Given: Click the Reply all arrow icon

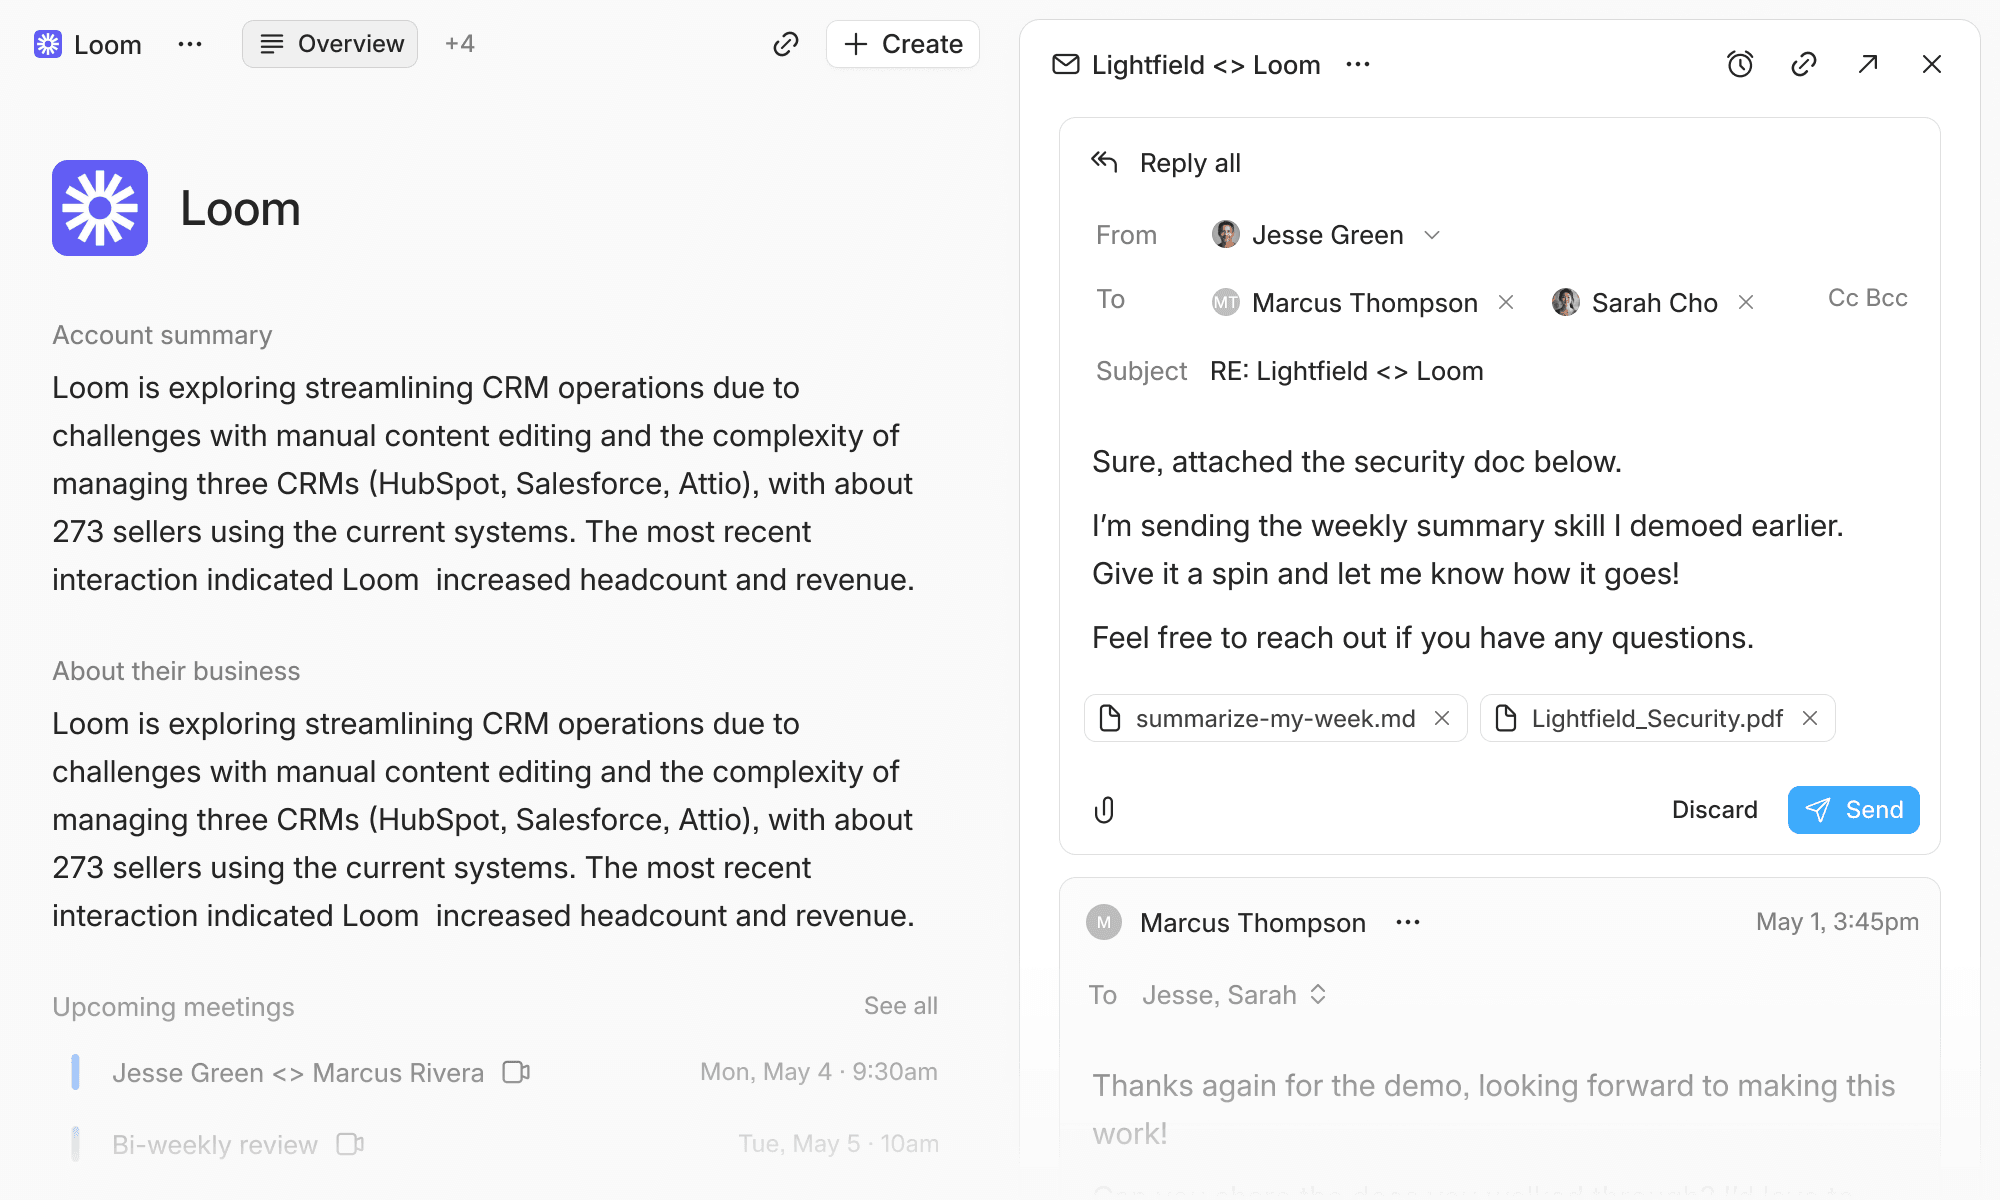Looking at the screenshot, I should (1104, 162).
